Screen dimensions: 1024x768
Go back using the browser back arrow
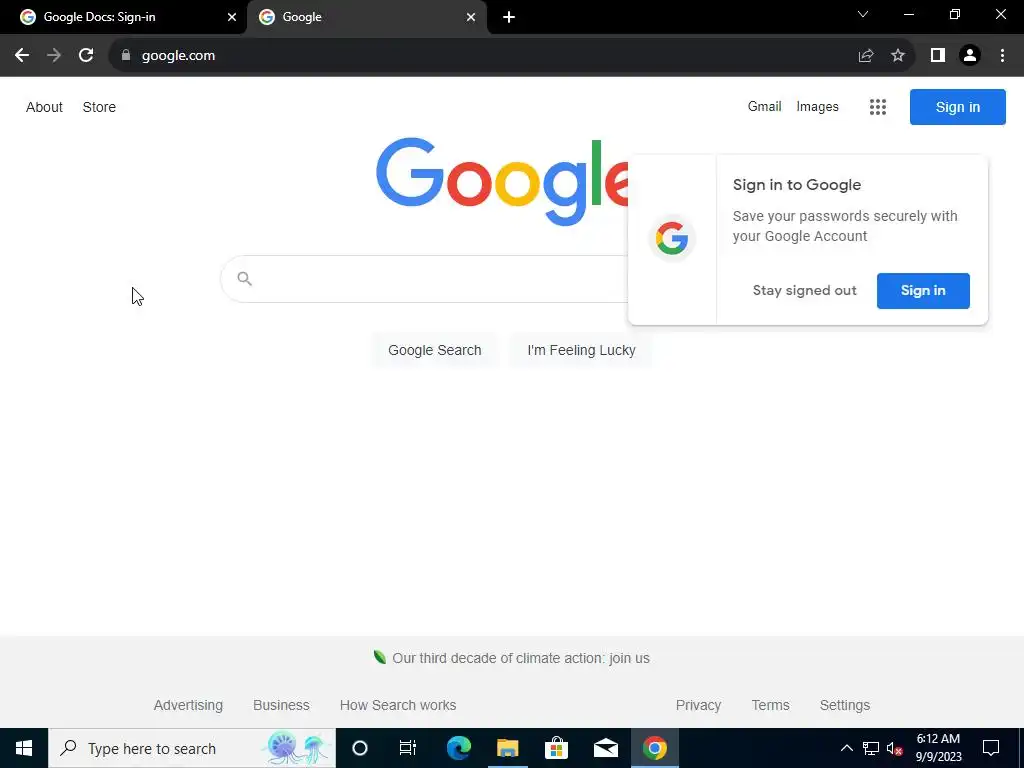22,56
